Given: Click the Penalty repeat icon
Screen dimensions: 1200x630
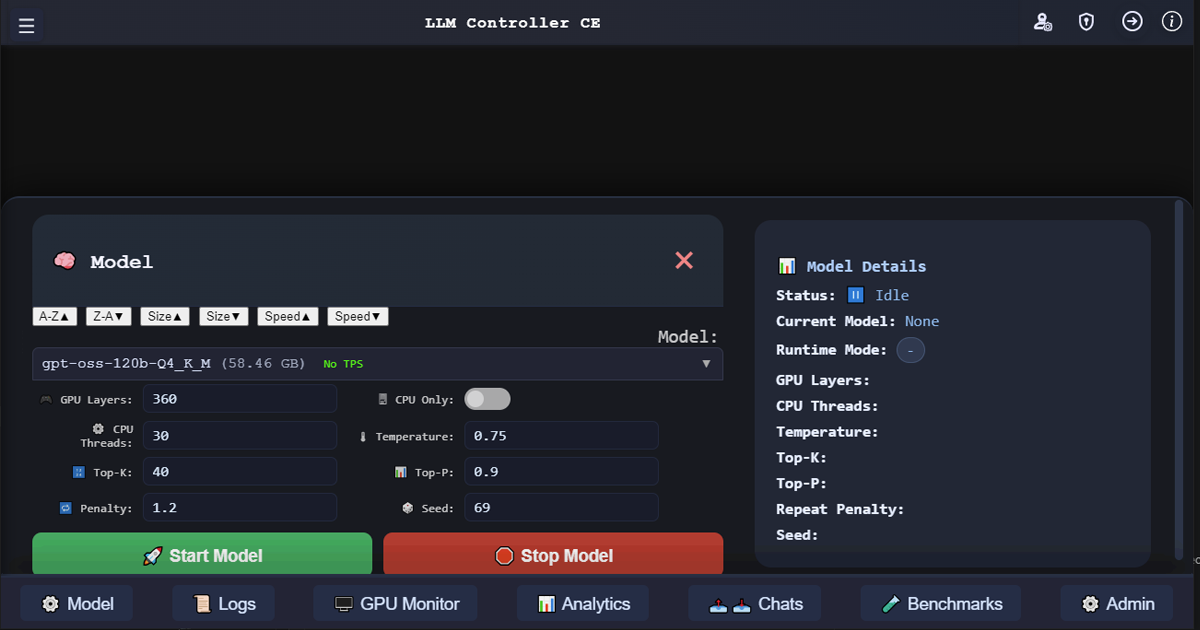Looking at the screenshot, I should click(x=66, y=508).
